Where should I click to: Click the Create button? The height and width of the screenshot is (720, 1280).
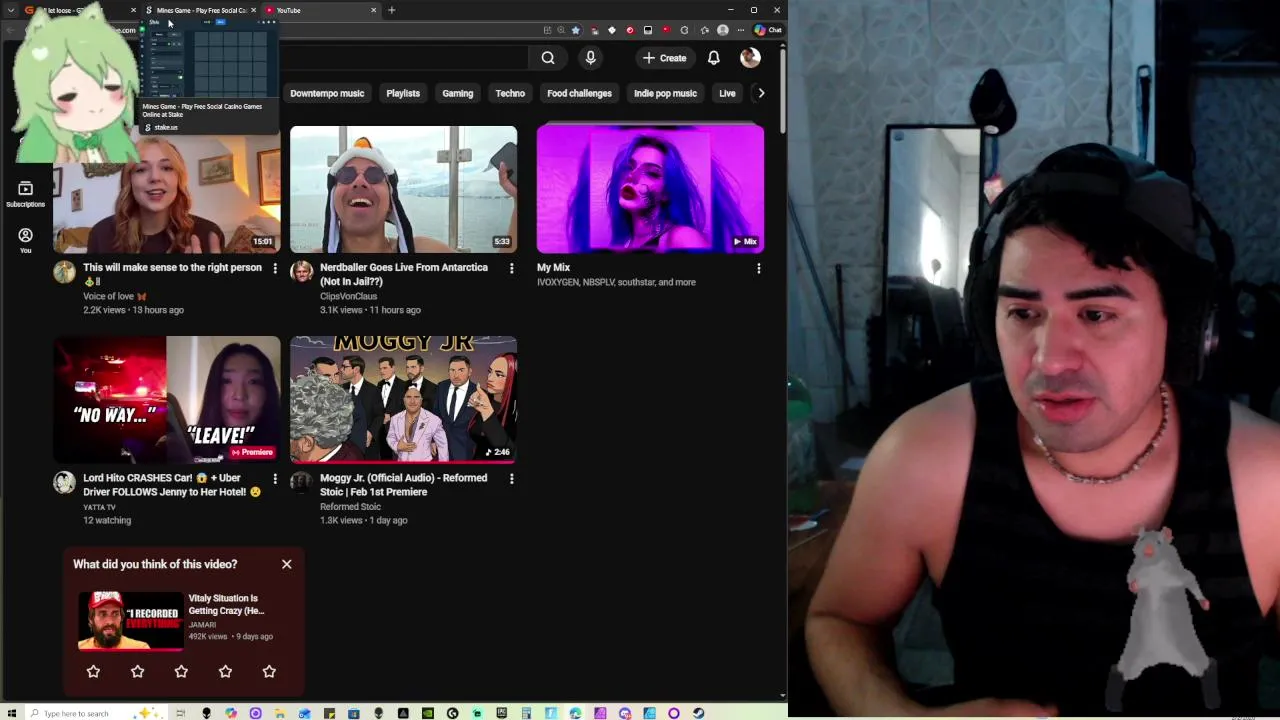[664, 58]
